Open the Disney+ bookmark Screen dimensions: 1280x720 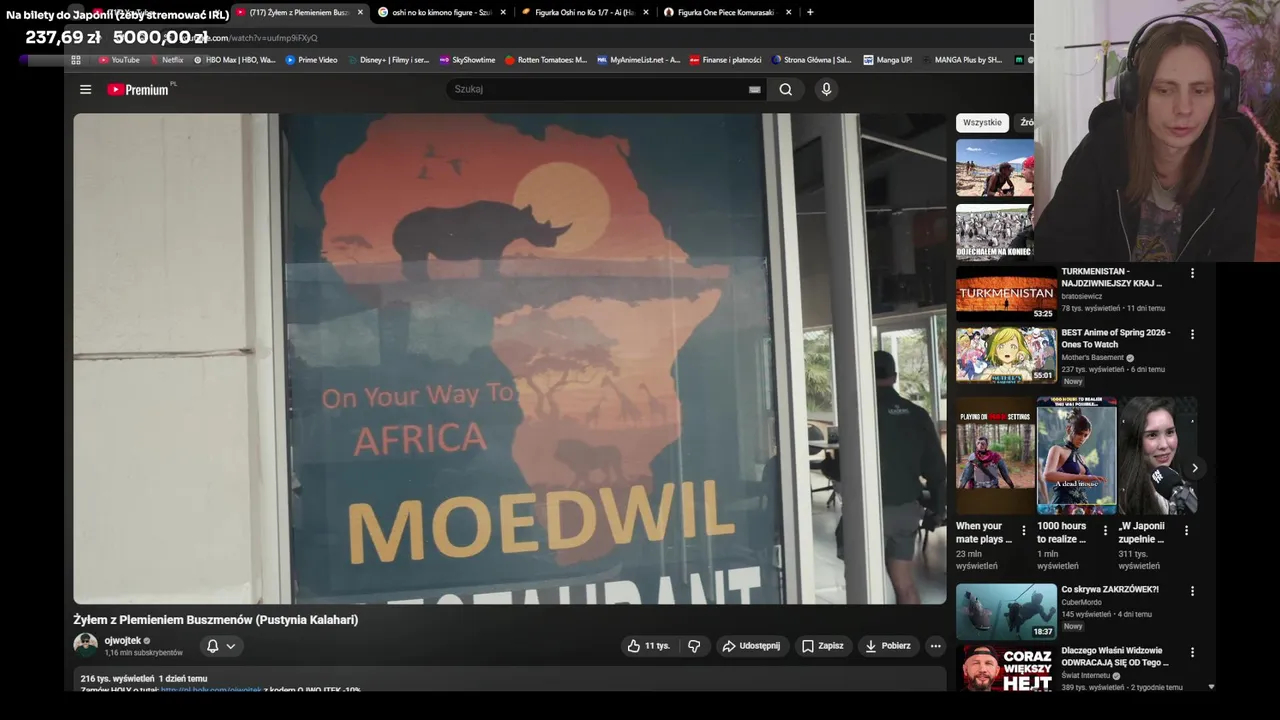(x=388, y=60)
